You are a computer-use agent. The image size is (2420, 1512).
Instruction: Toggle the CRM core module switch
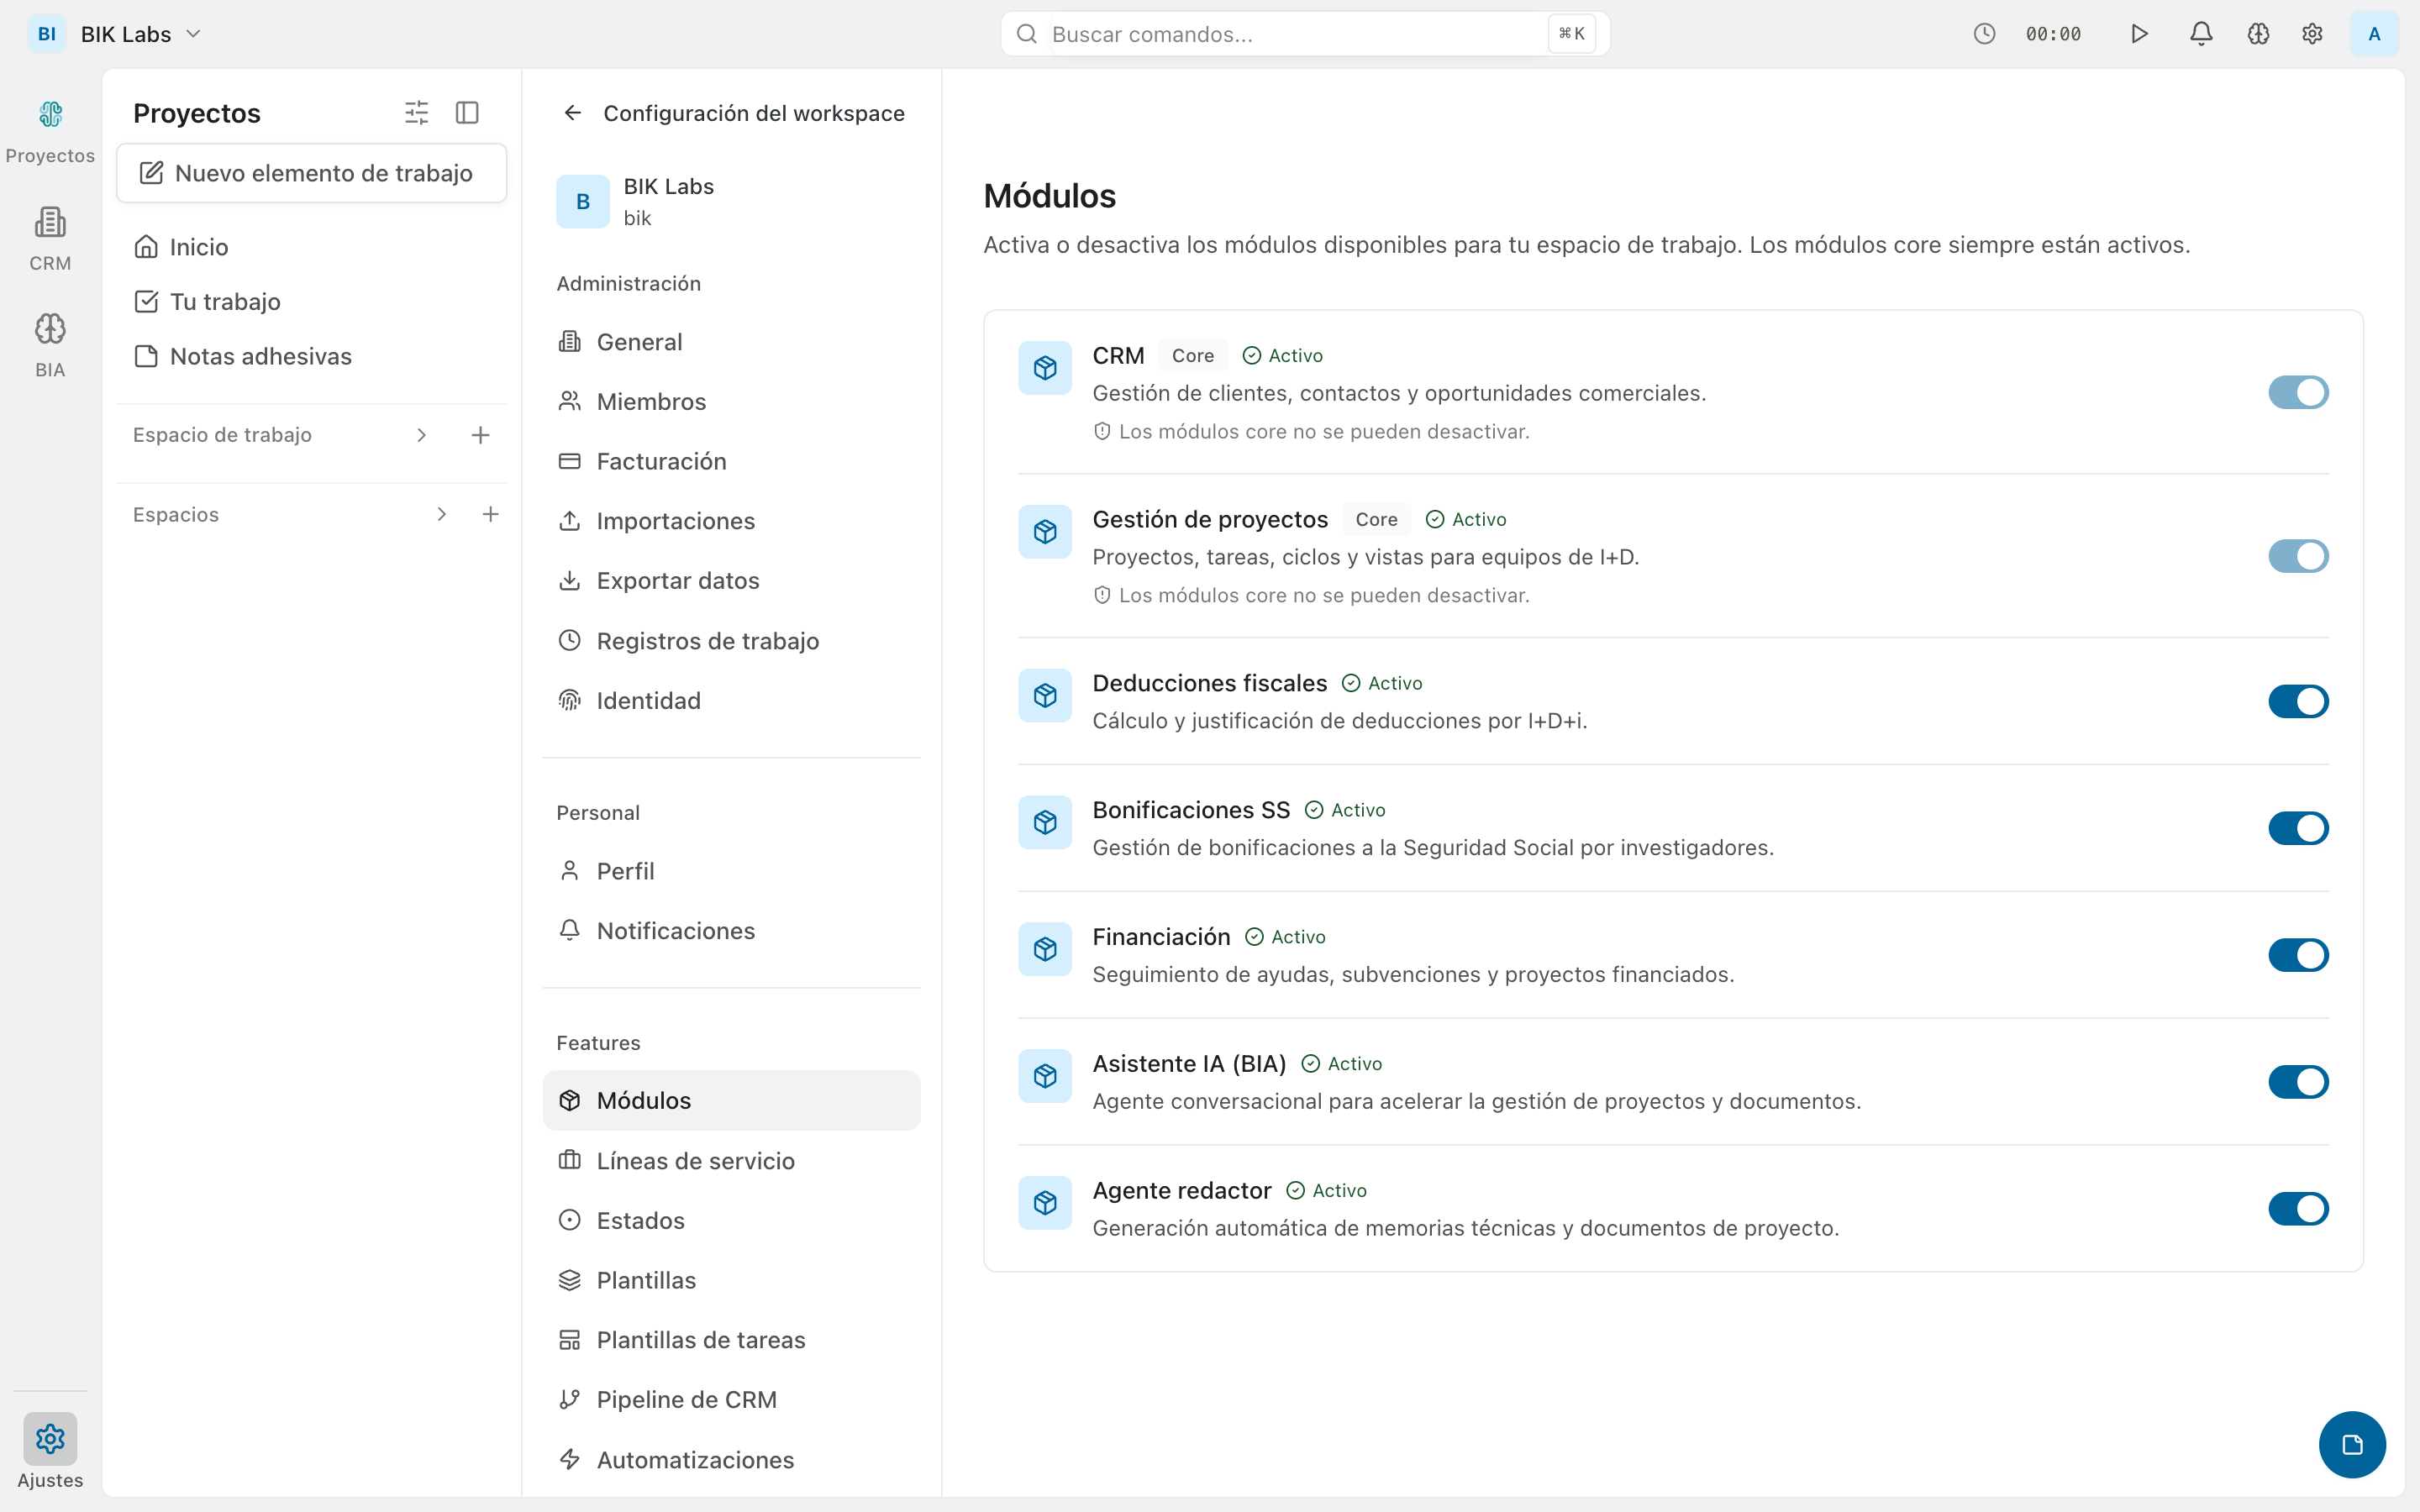coord(2298,392)
